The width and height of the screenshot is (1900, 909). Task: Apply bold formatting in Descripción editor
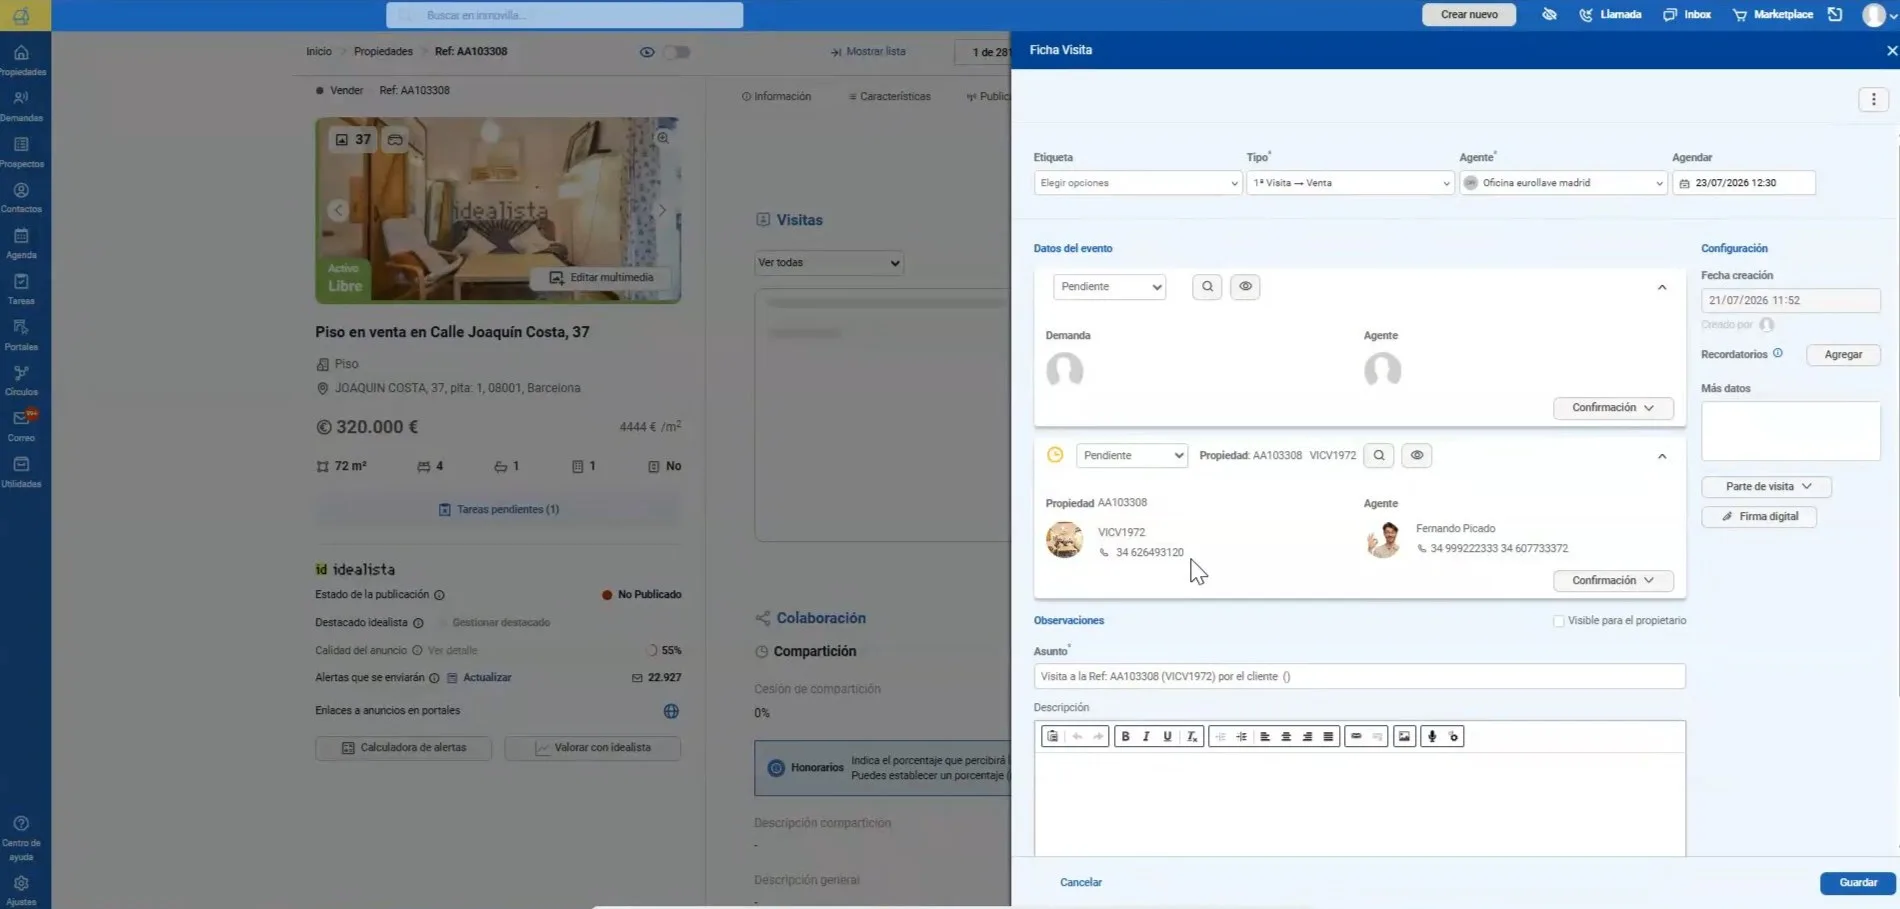[1125, 736]
